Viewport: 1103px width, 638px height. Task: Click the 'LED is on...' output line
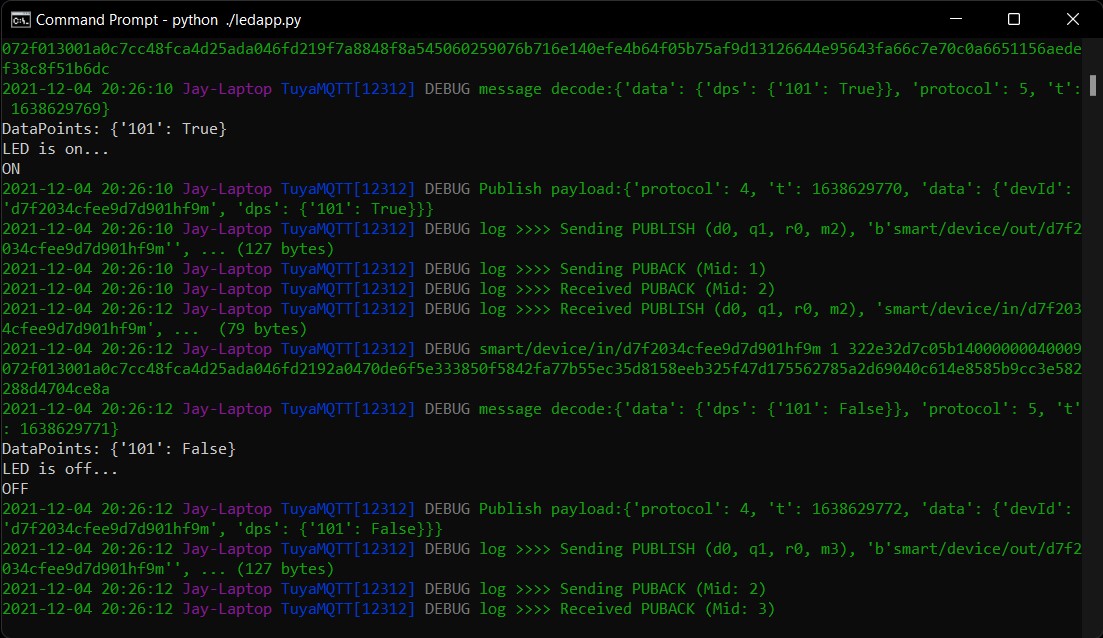[x=56, y=148]
